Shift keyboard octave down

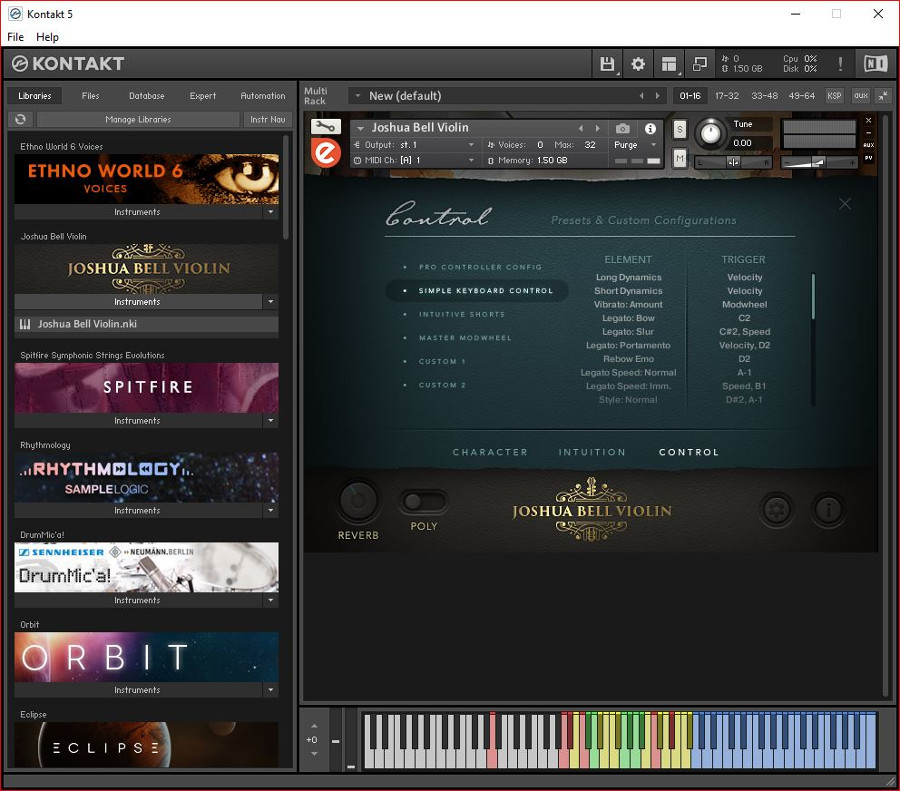tap(314, 754)
